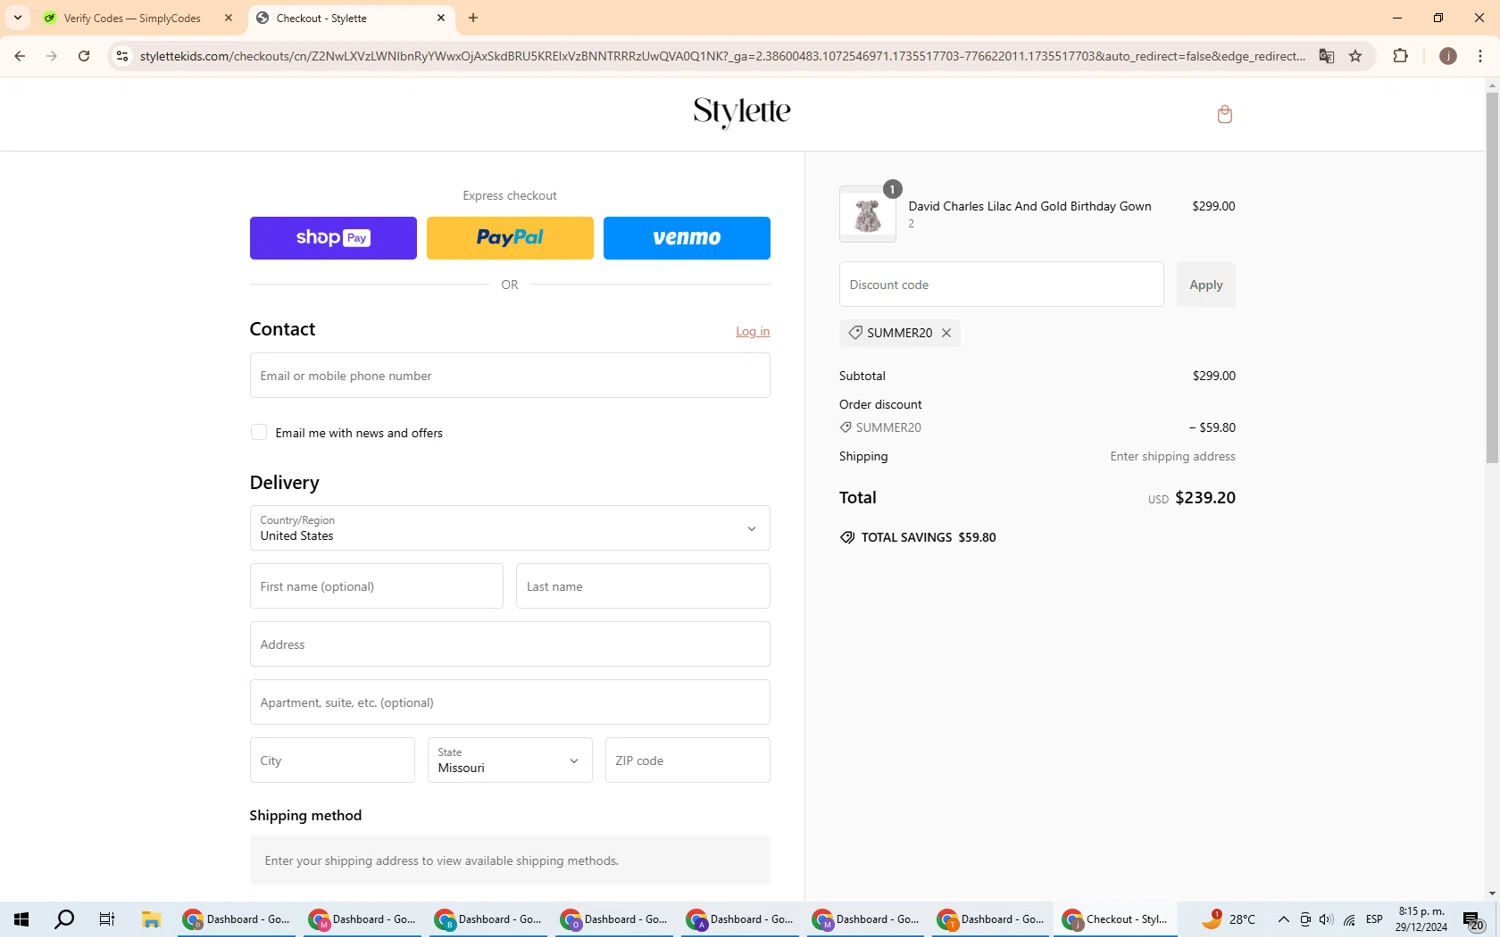Check 'Email me with news and offers'
The height and width of the screenshot is (937, 1500).
tap(259, 432)
